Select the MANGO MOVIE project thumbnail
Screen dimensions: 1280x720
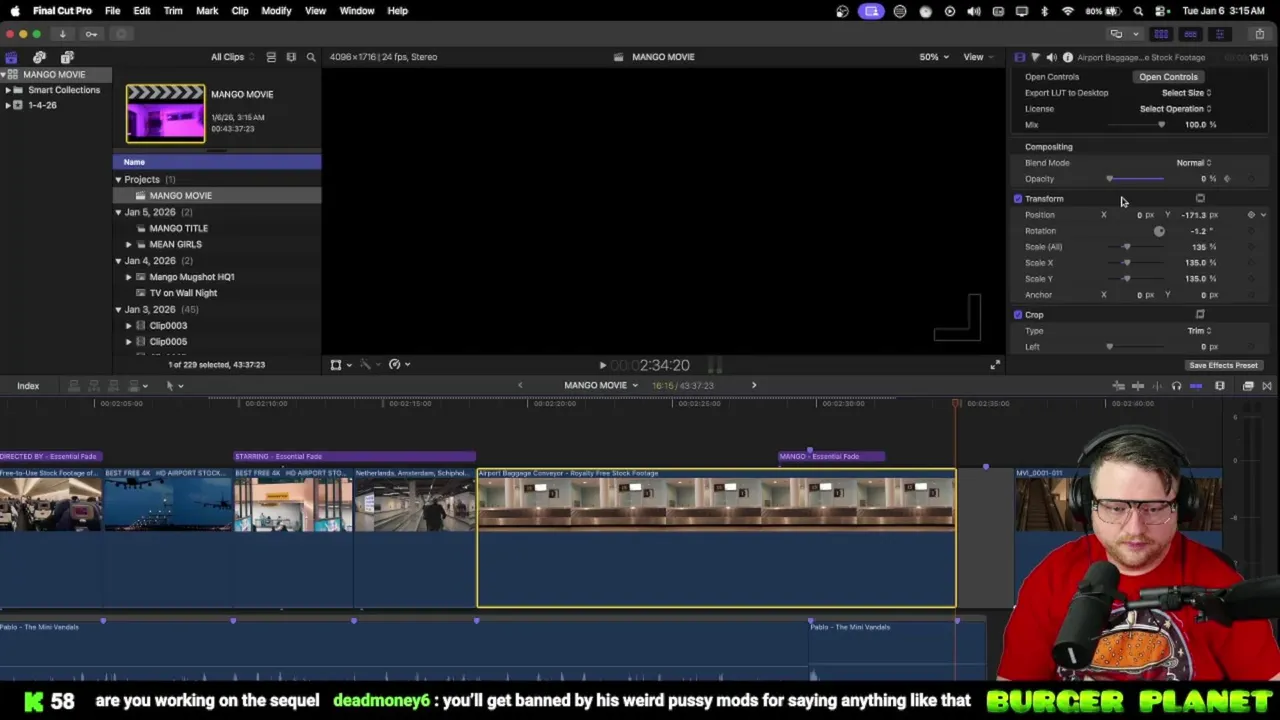pyautogui.click(x=165, y=113)
